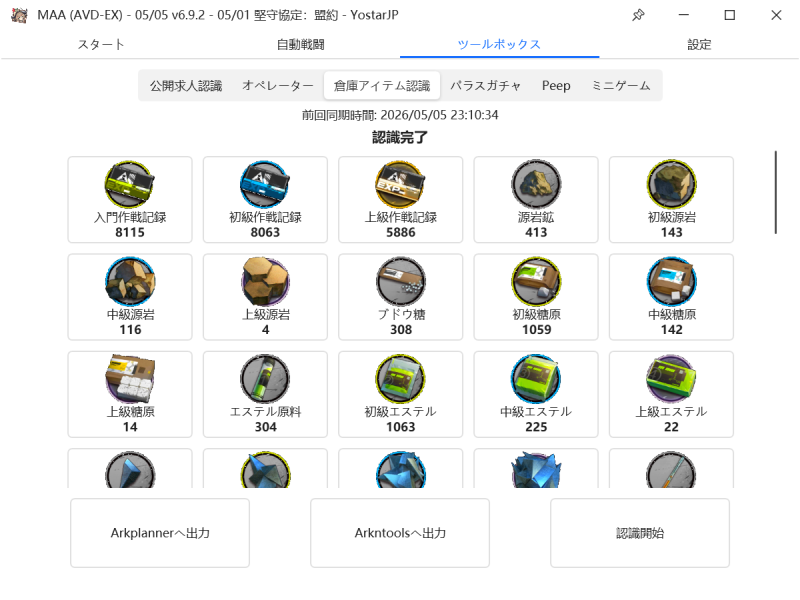This screenshot has height=600, width=800.
Task: Open the スタート tab
Action: pos(101,44)
